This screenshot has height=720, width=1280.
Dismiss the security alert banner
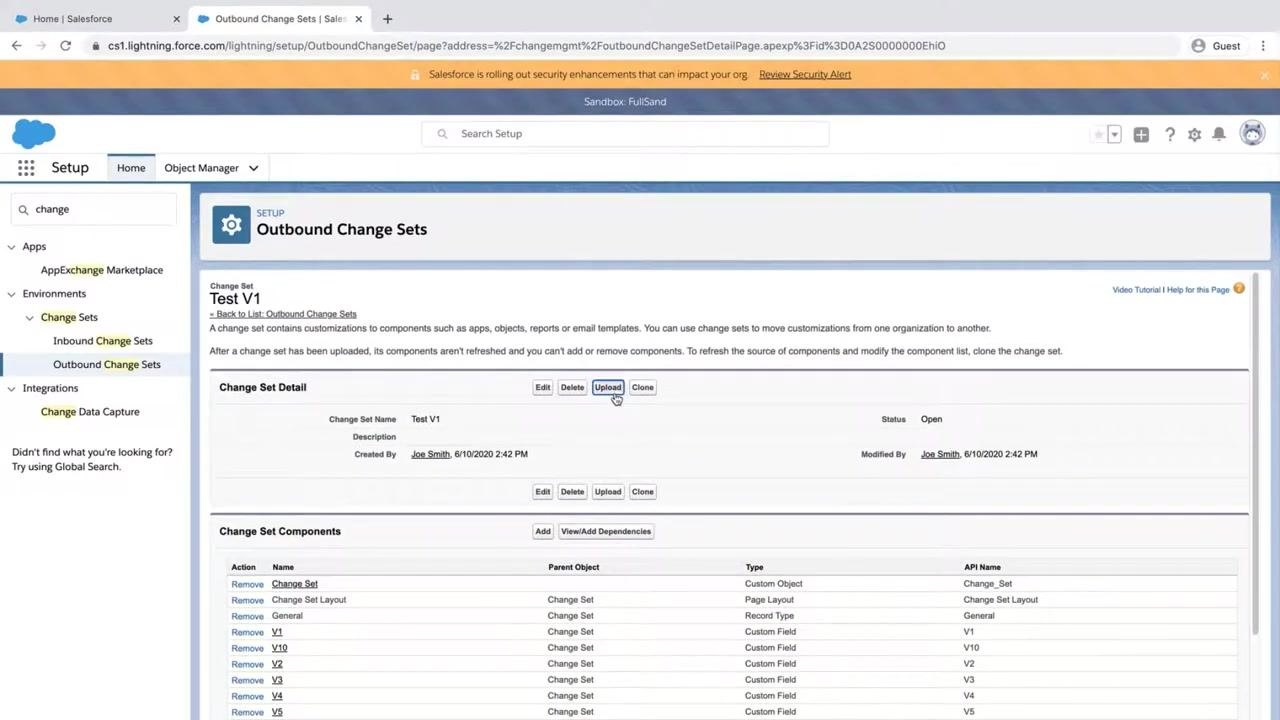[x=1264, y=75]
